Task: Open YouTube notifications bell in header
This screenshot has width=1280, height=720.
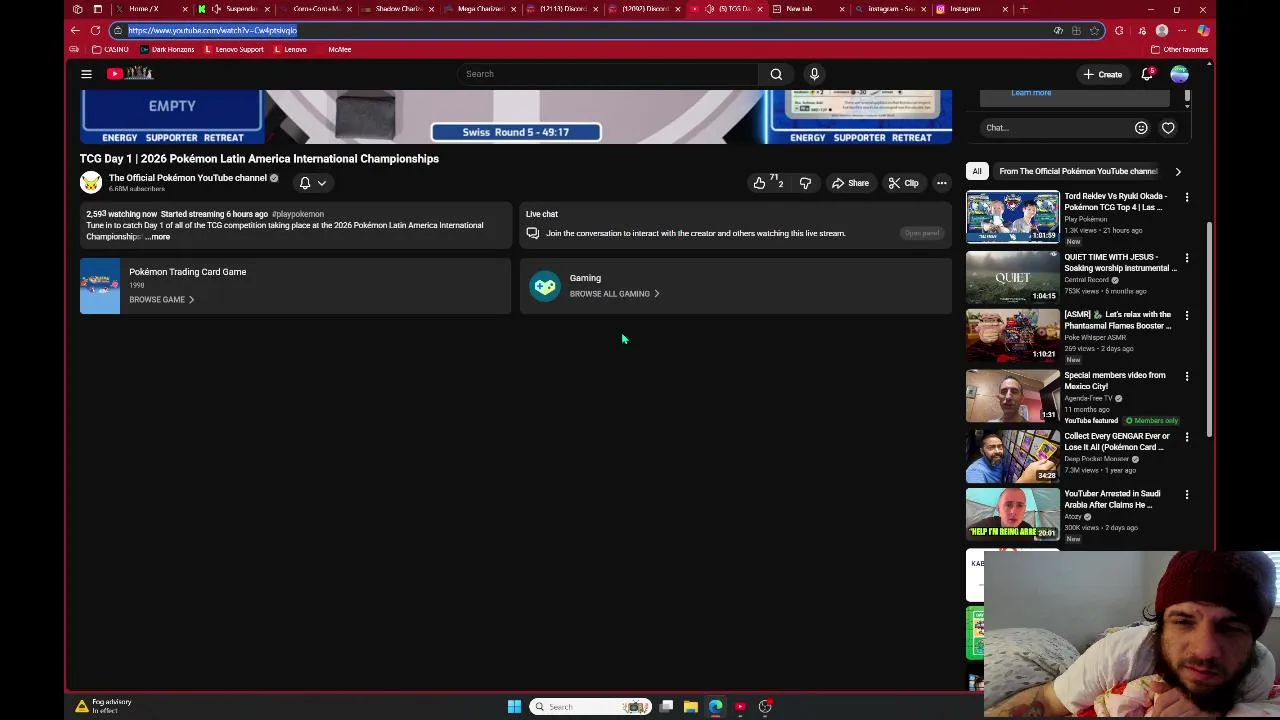Action: coord(1147,74)
